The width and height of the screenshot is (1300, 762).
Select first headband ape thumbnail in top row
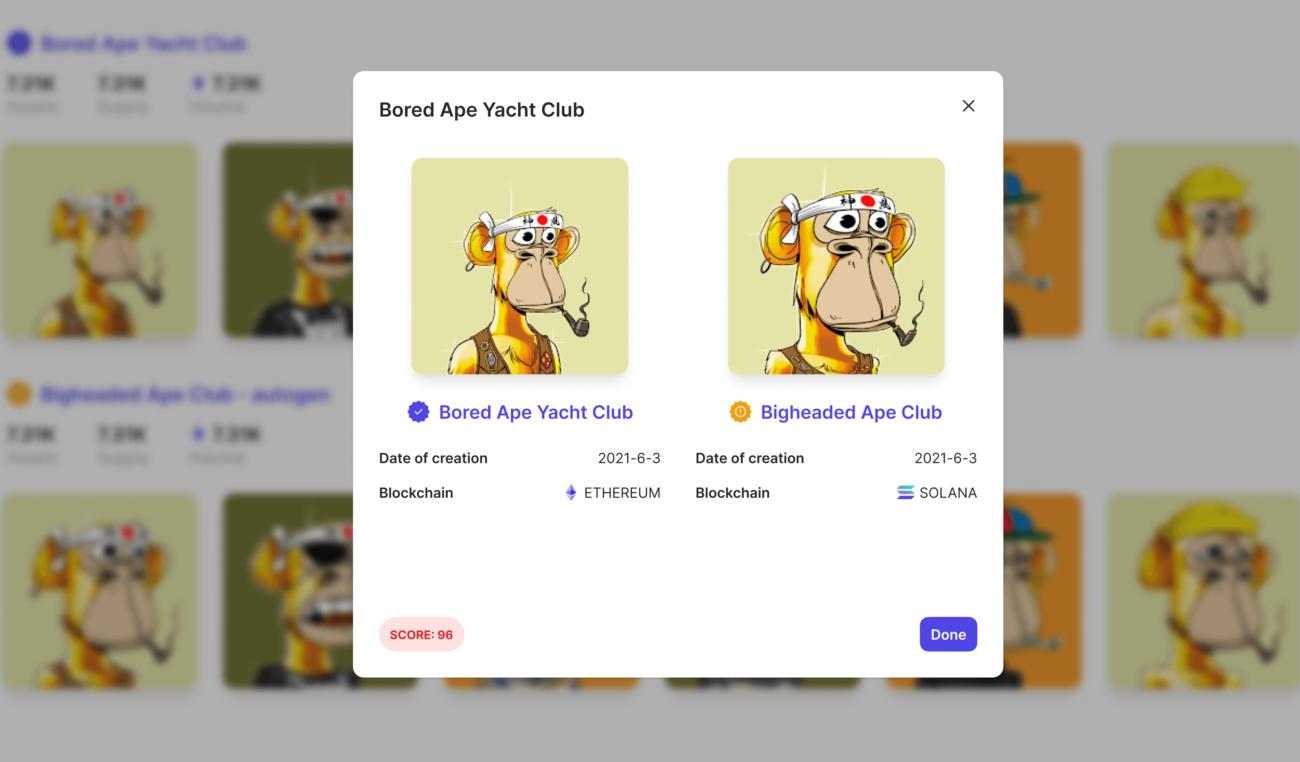coord(99,240)
